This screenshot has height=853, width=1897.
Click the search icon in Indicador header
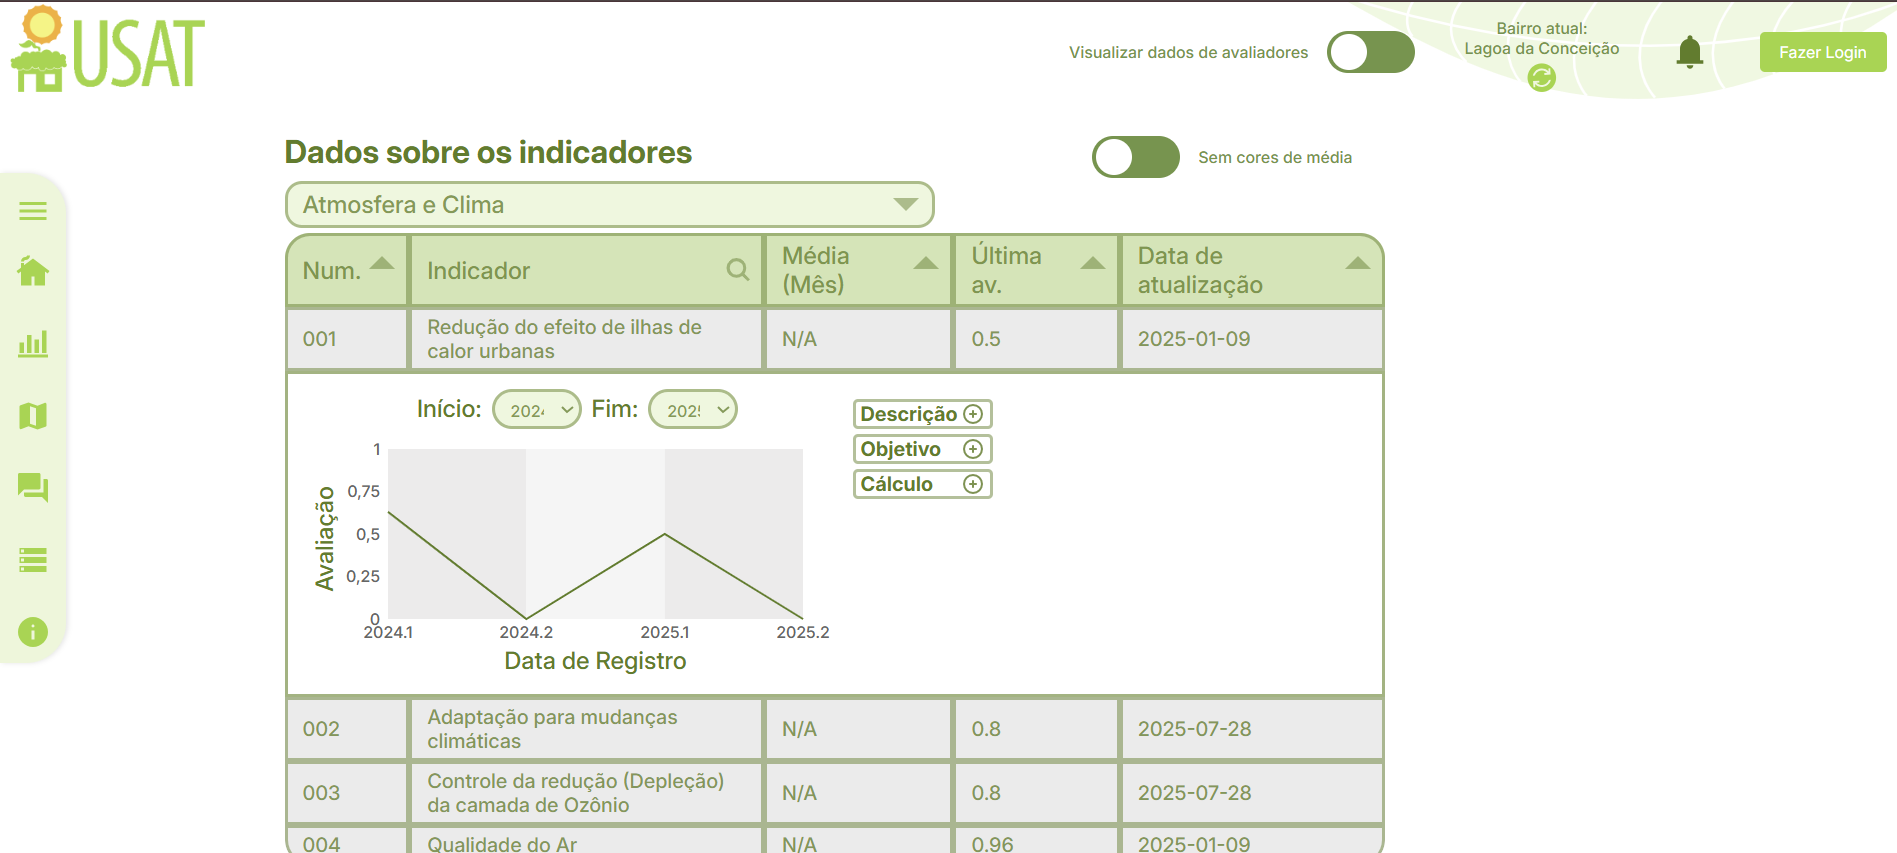pyautogui.click(x=738, y=270)
